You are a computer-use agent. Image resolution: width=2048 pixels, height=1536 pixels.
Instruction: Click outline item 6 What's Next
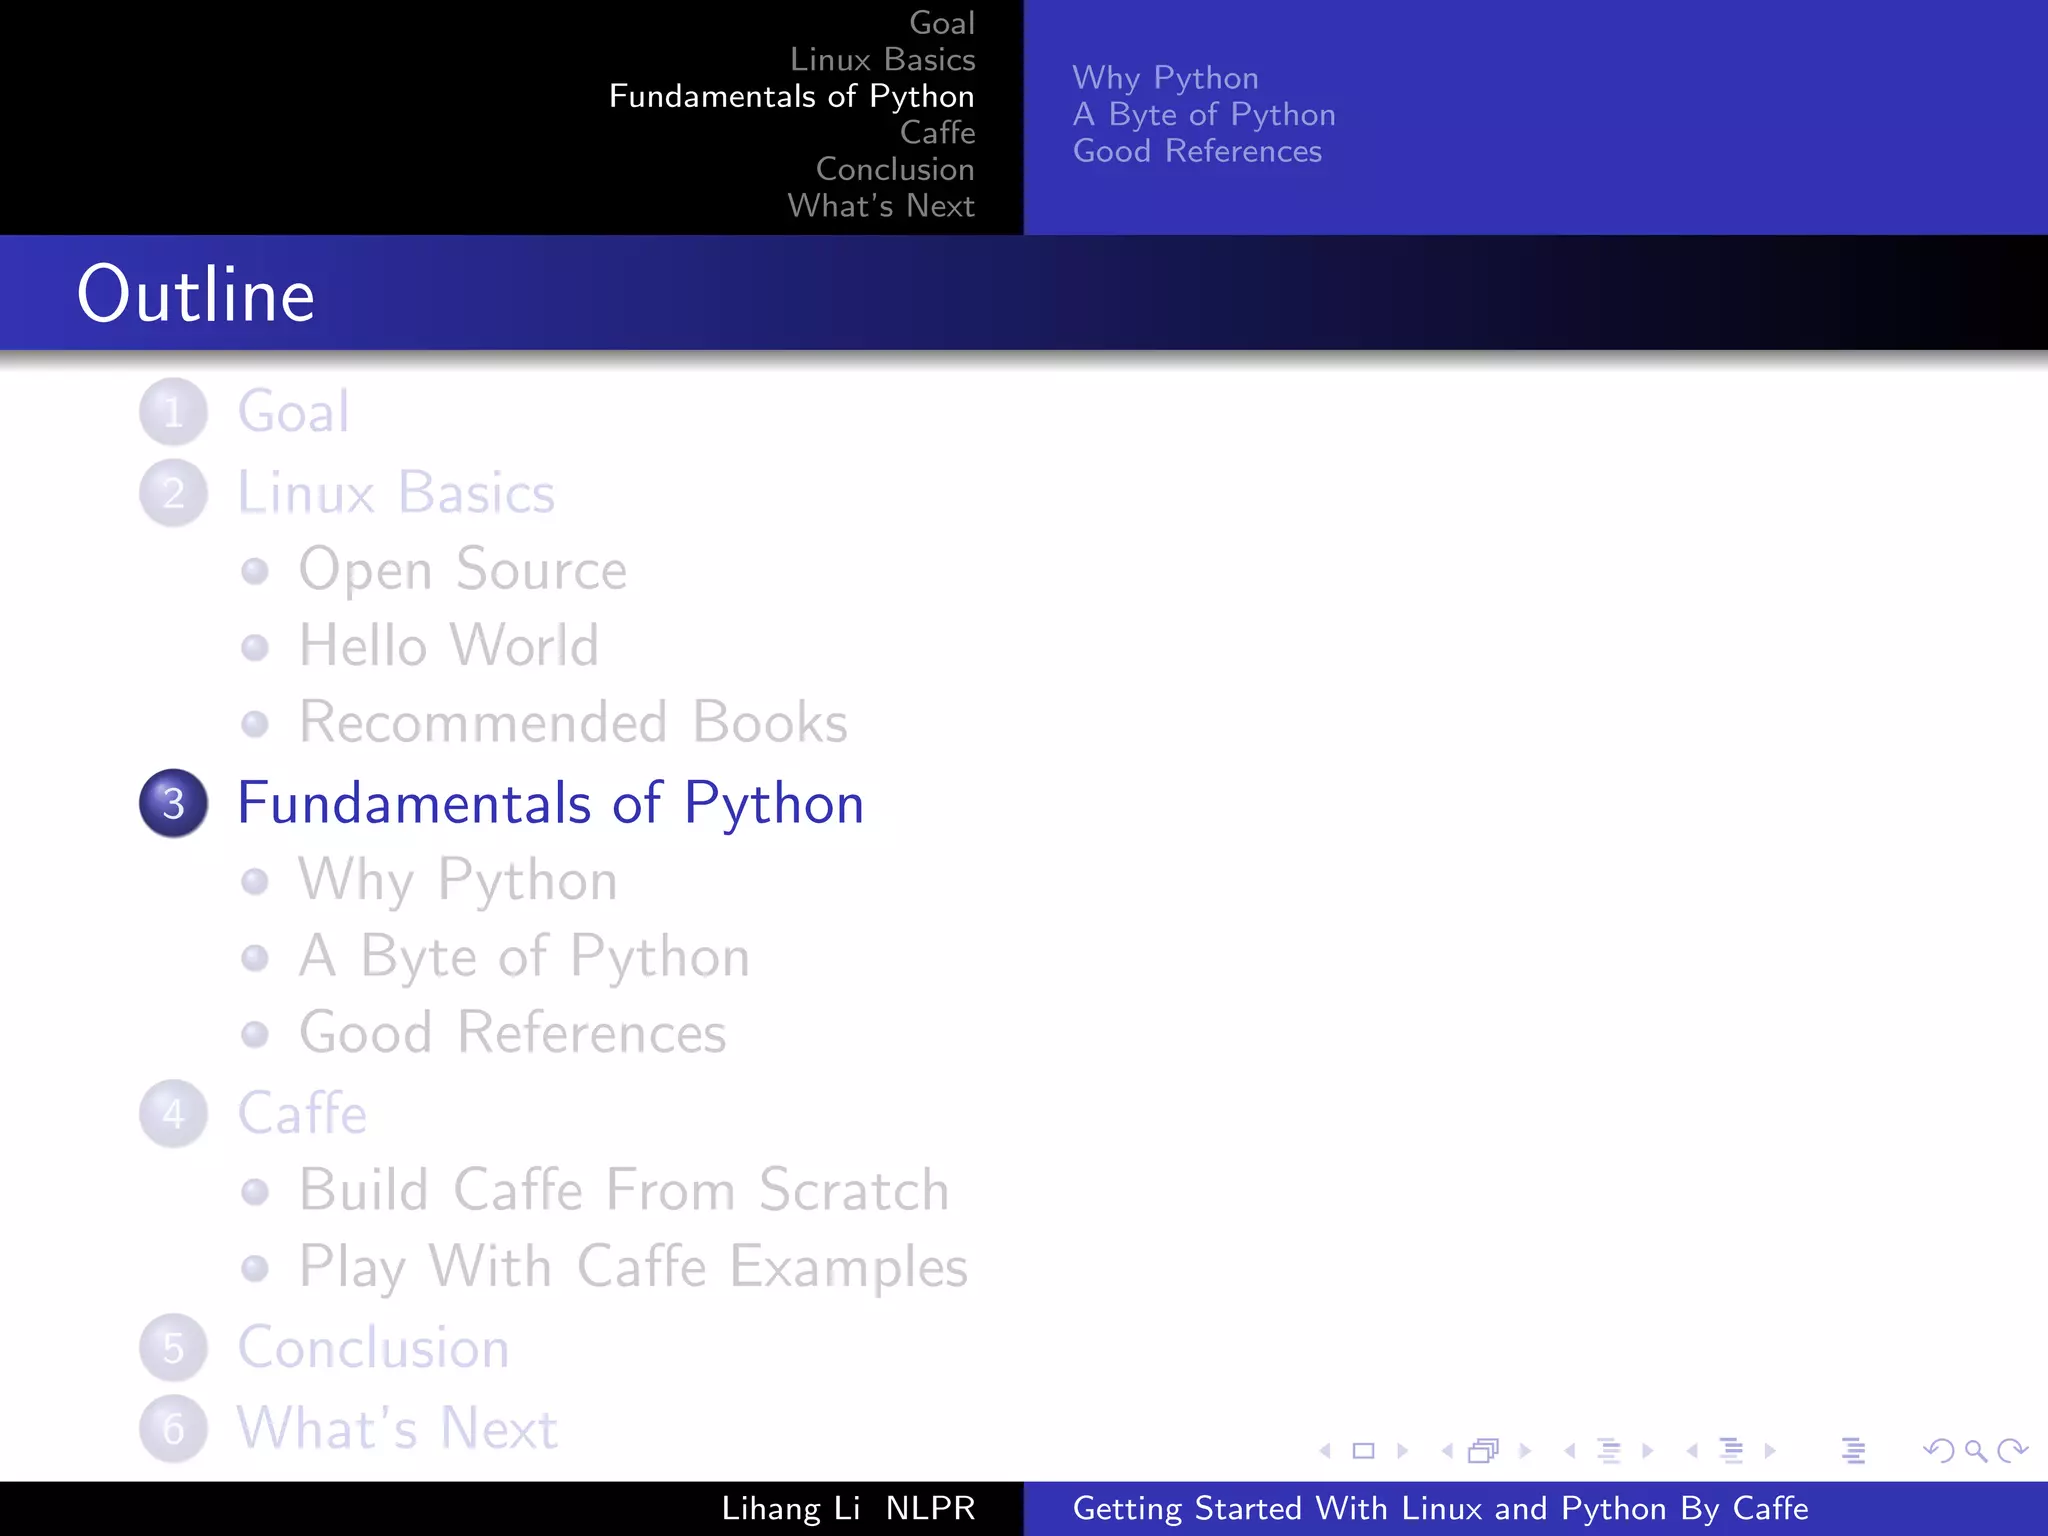coord(397,1428)
